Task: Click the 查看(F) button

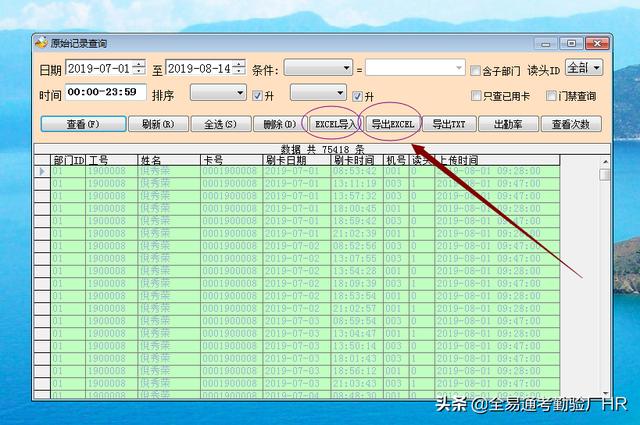Action: pyautogui.click(x=83, y=124)
